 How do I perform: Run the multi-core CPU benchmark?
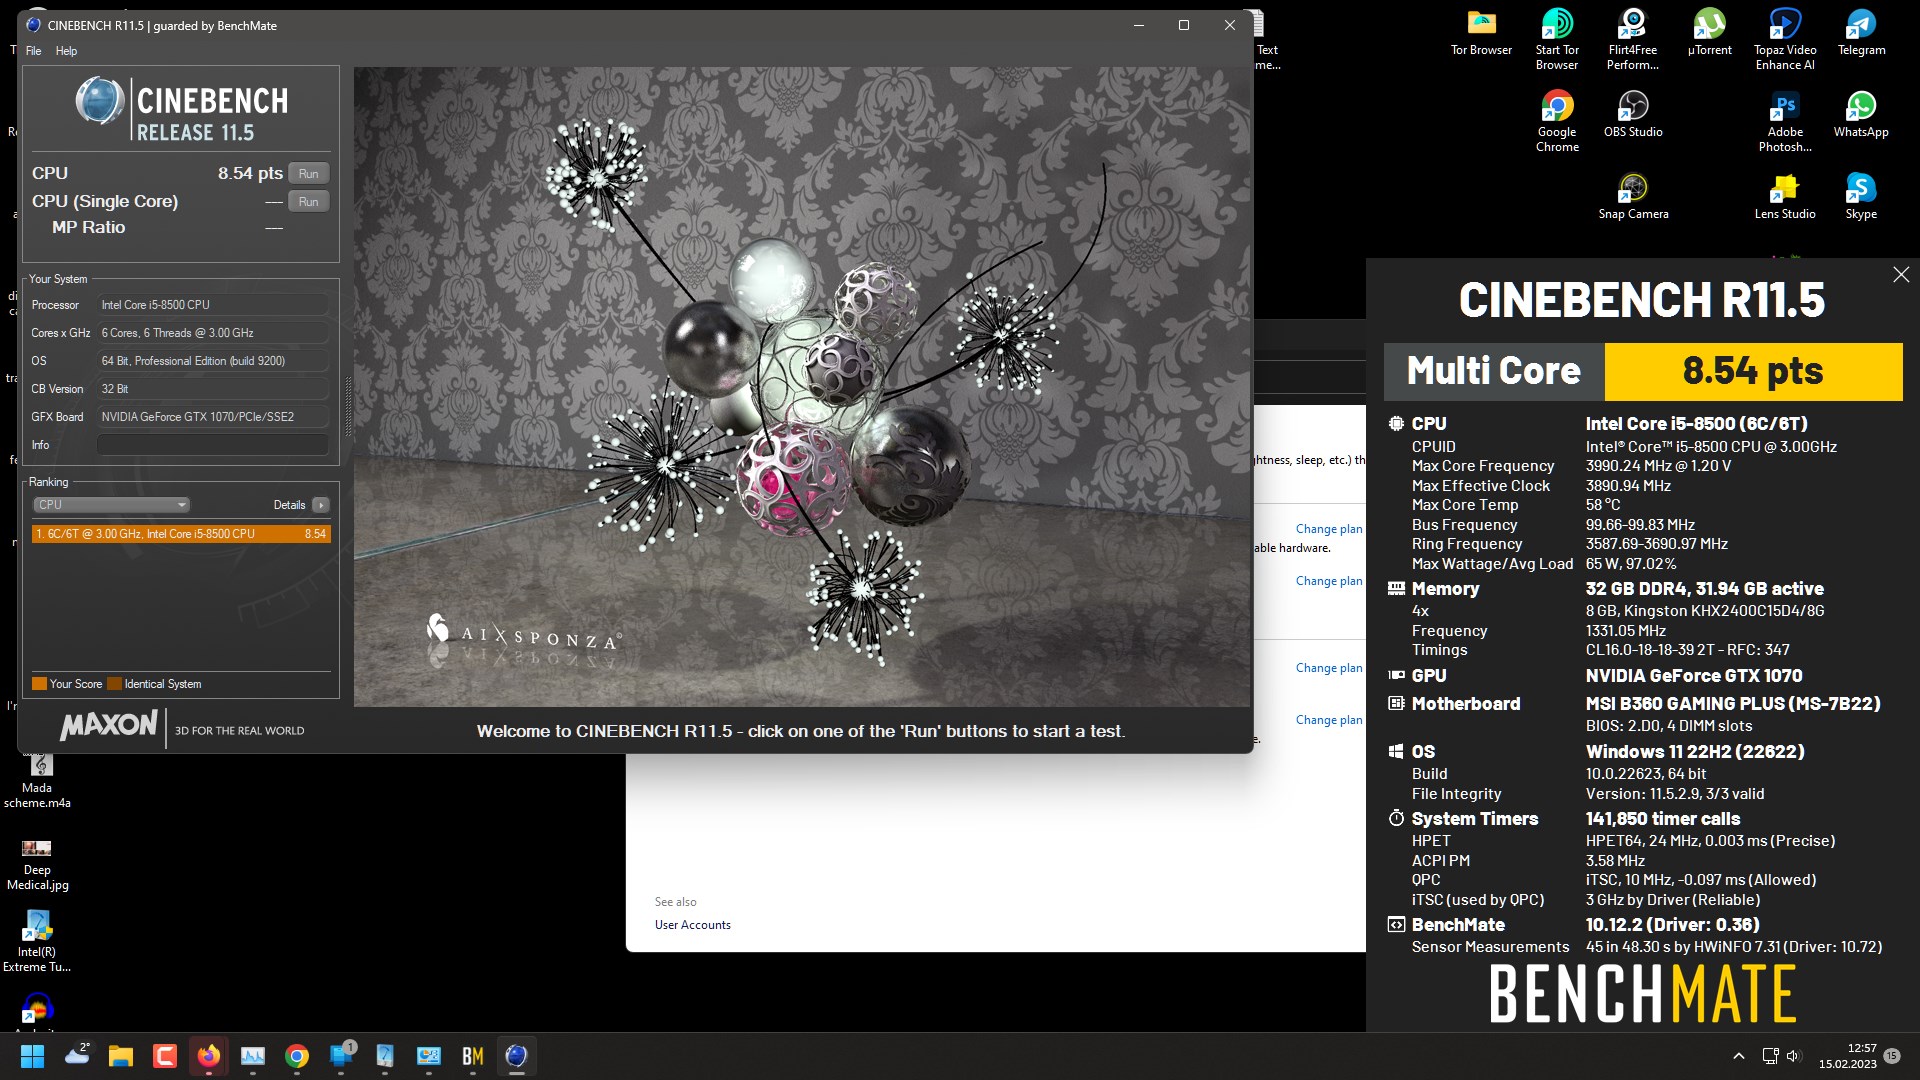click(x=308, y=173)
